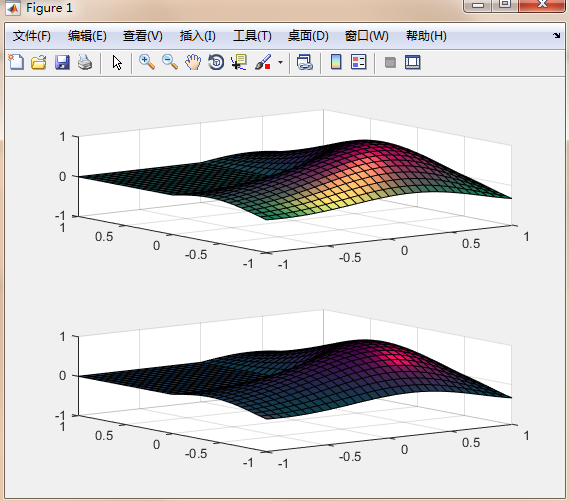
Task: Click the MATLAB logo in title bar
Action: pos(13,8)
